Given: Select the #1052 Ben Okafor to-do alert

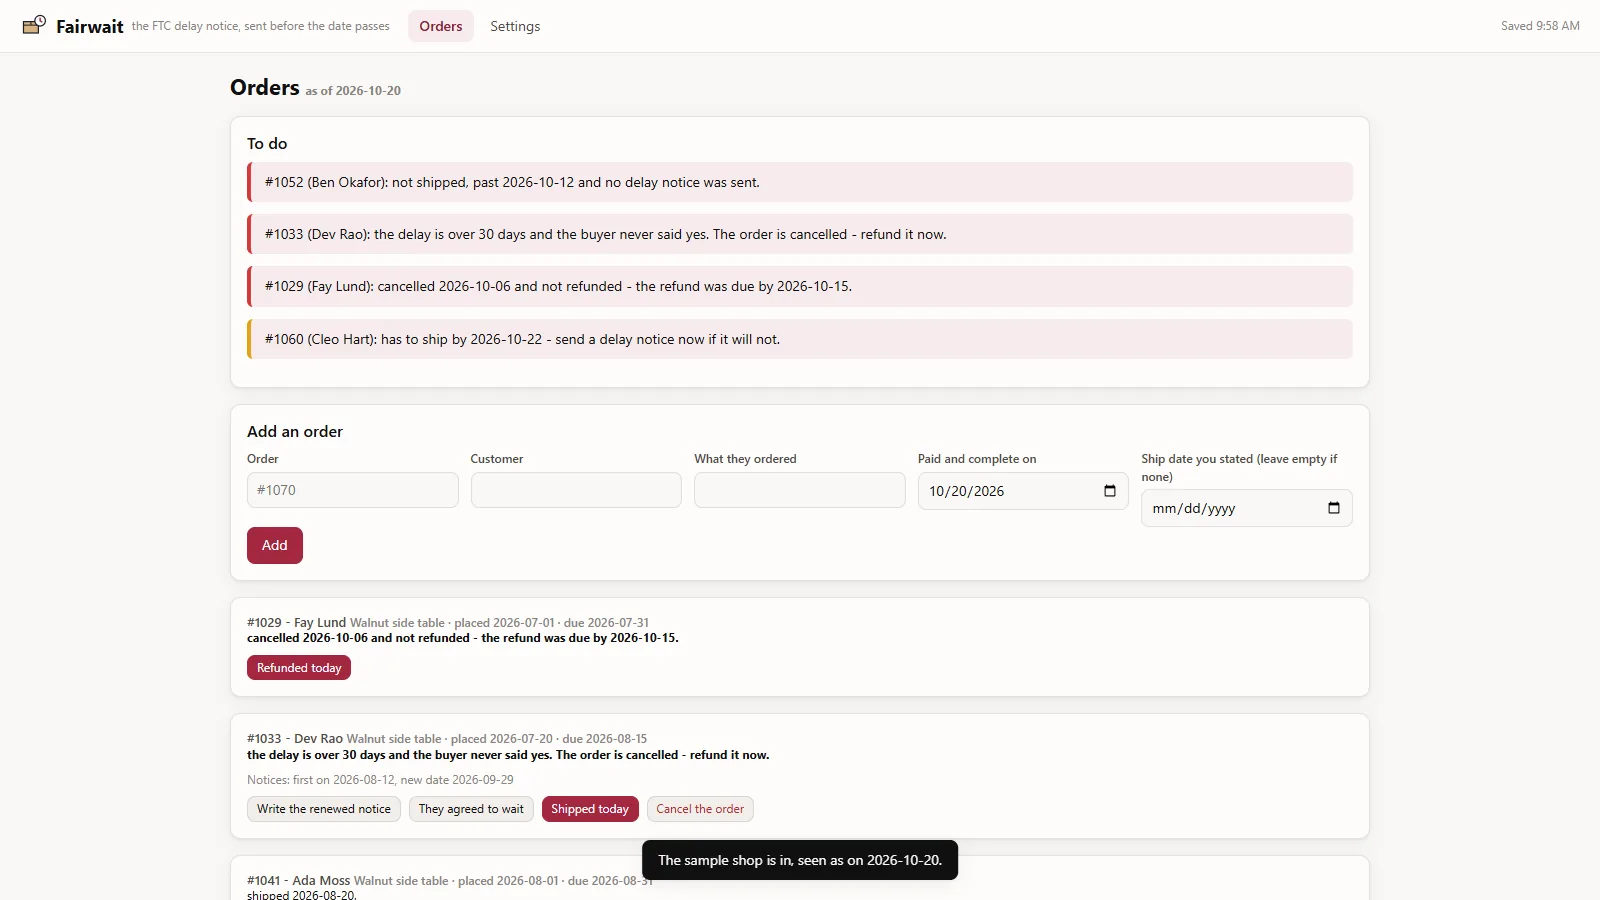Looking at the screenshot, I should [x=800, y=182].
